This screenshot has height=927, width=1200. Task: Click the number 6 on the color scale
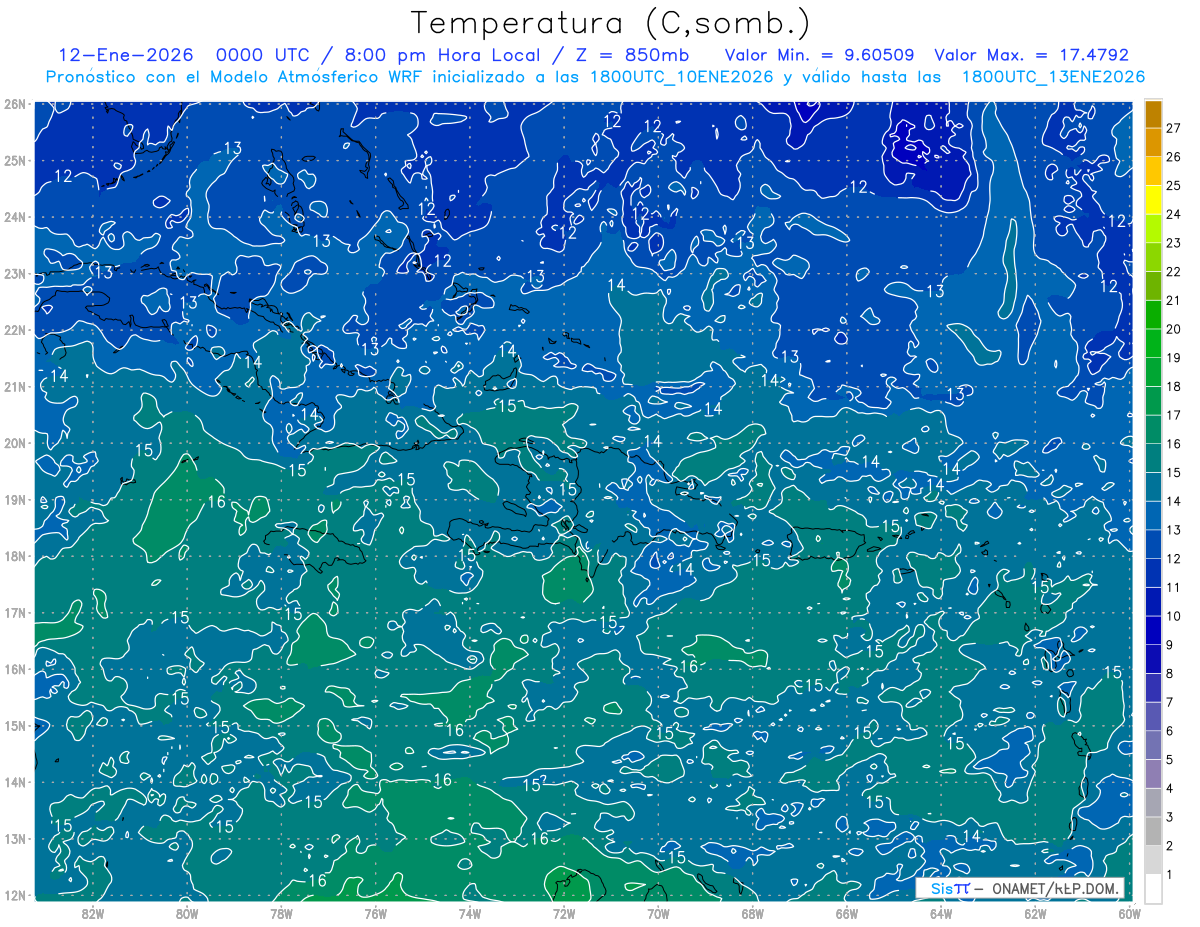[x=1170, y=731]
